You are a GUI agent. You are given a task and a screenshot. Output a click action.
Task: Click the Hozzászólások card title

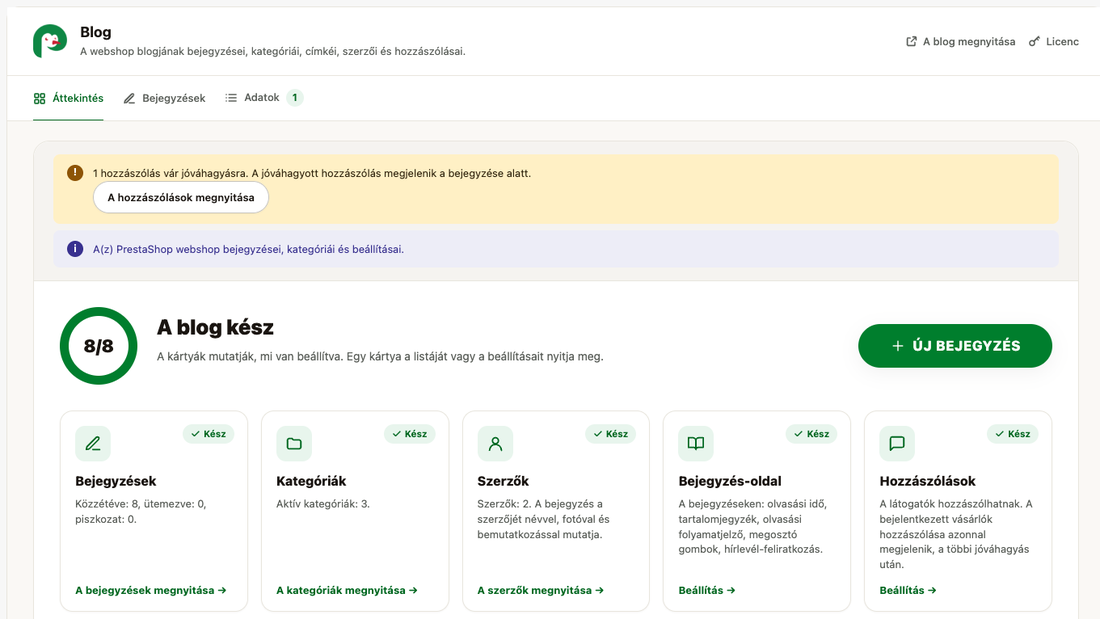927,481
